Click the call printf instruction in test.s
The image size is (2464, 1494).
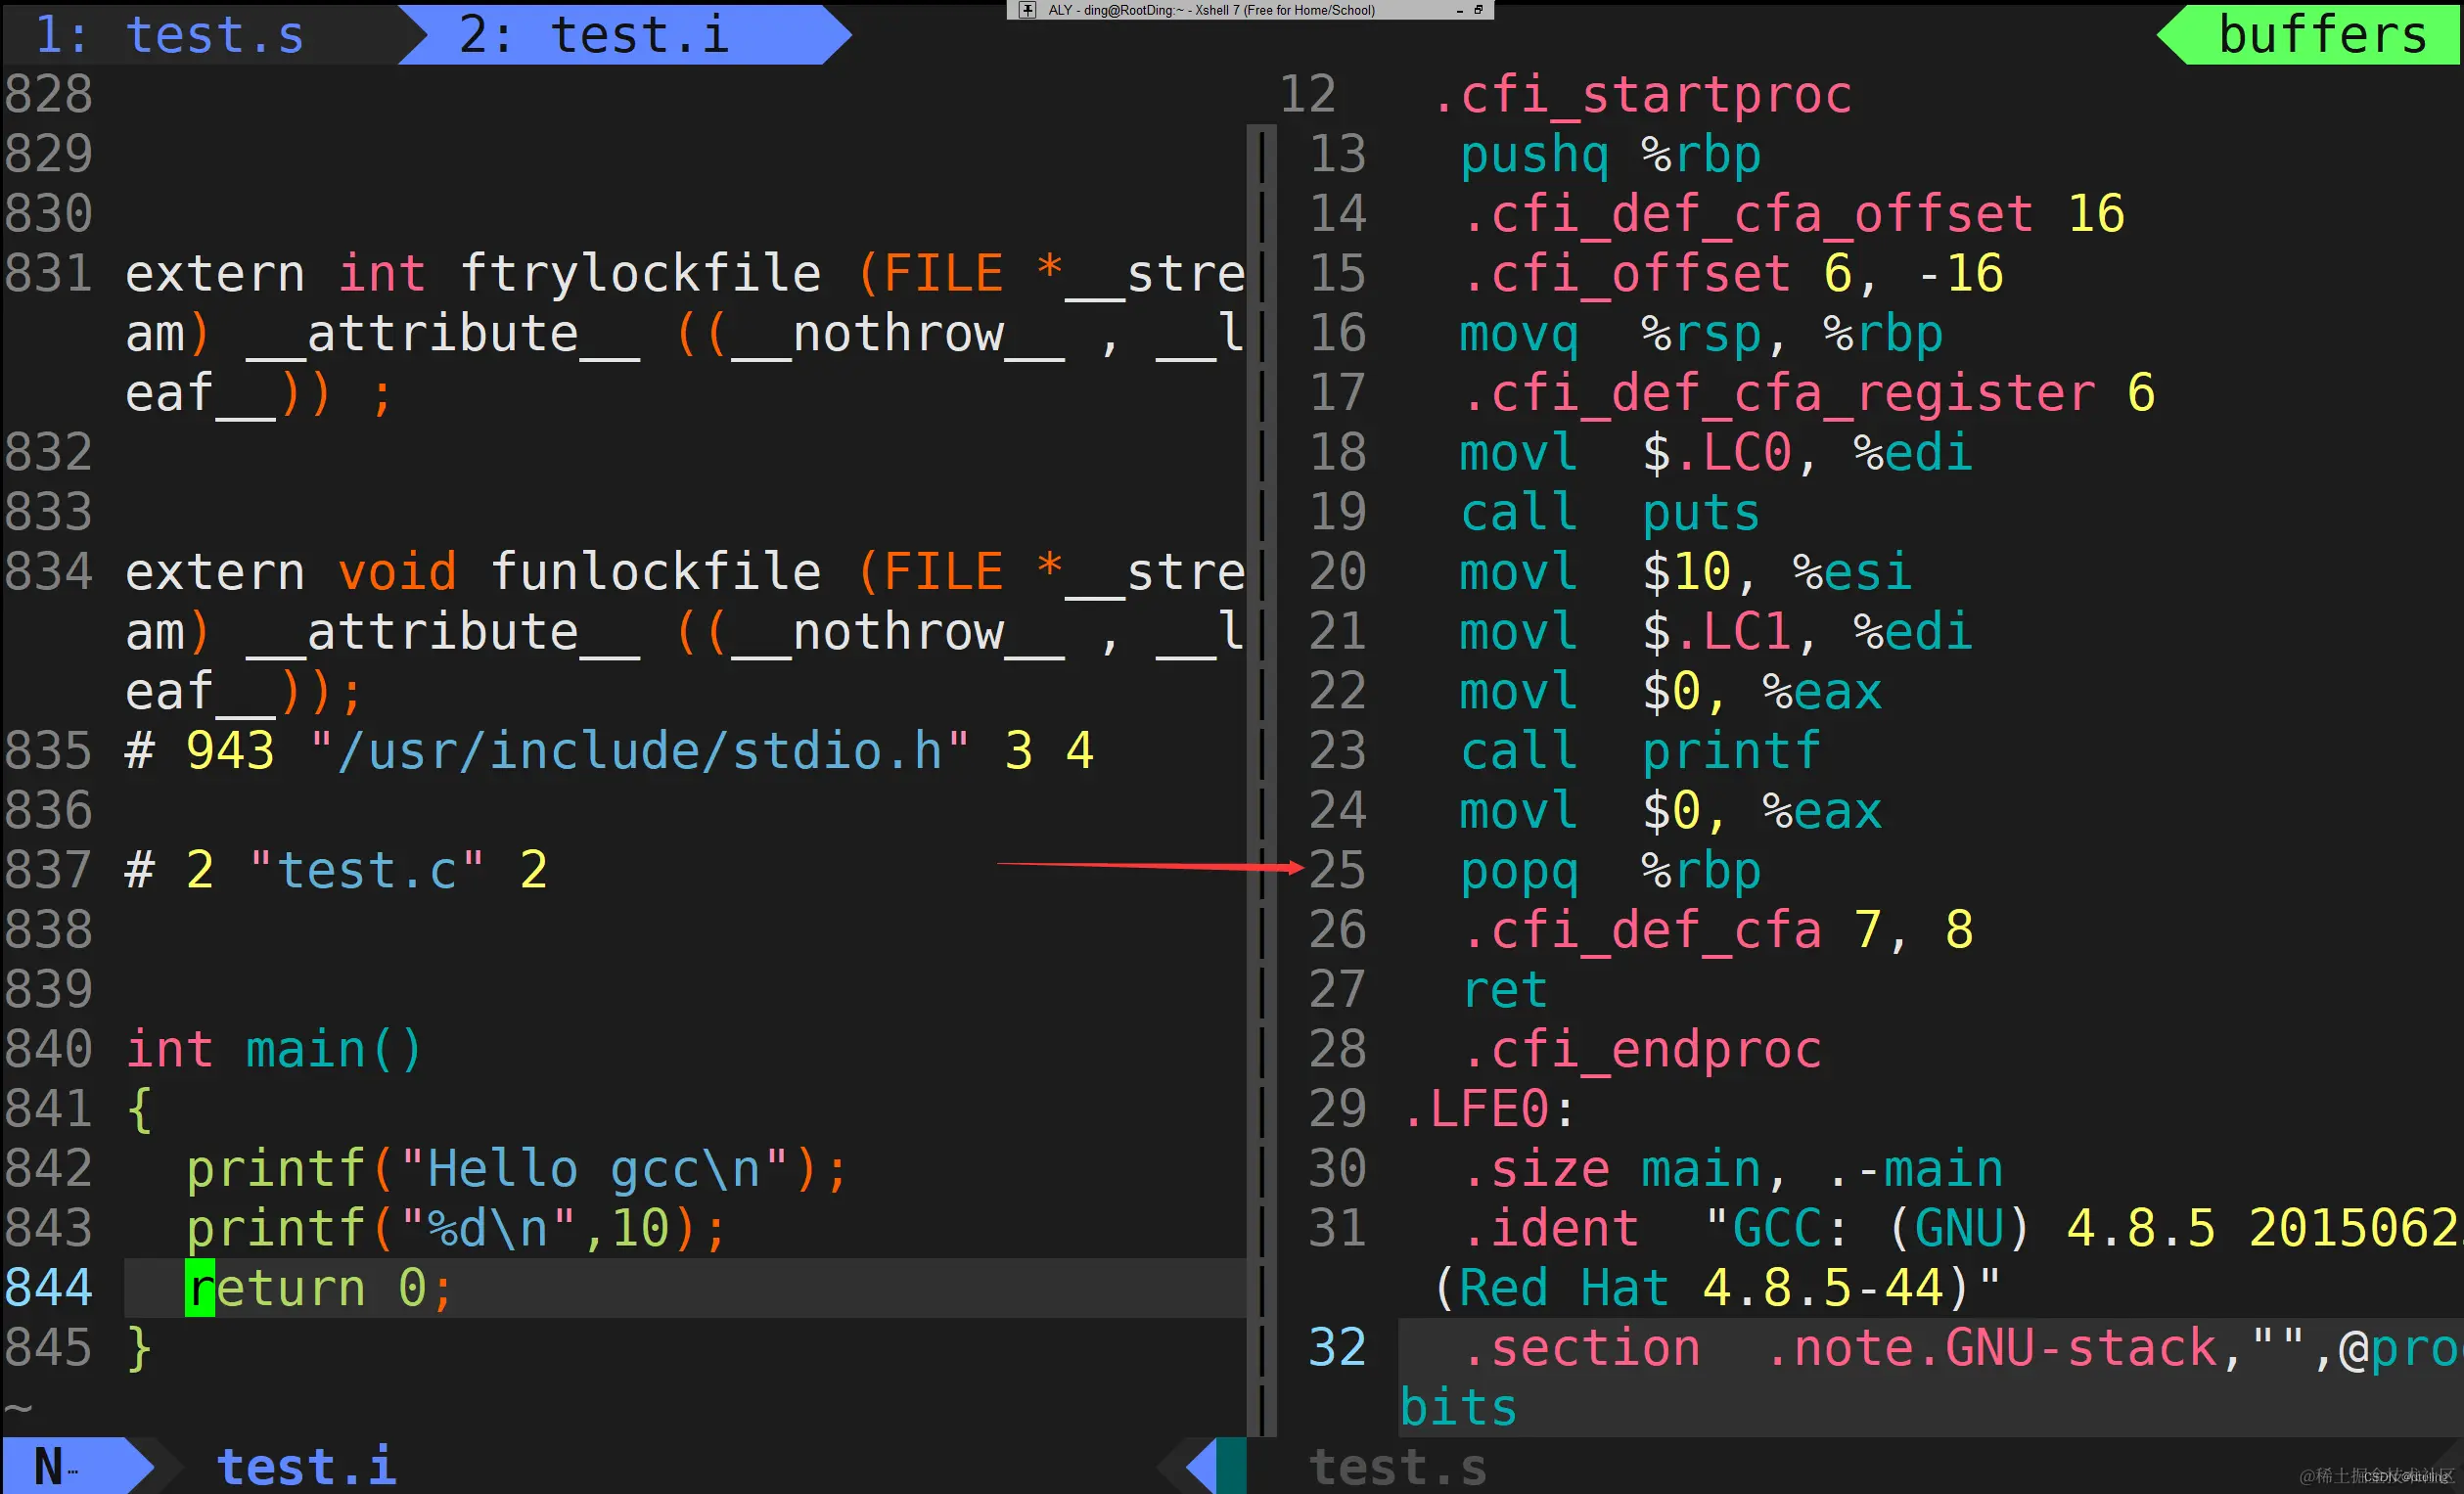(x=1639, y=751)
